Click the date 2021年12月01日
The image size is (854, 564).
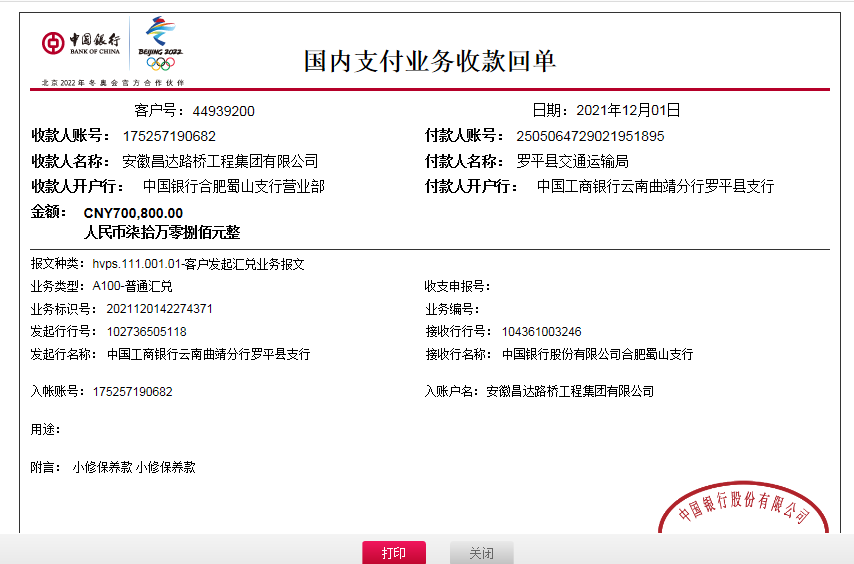click(628, 111)
